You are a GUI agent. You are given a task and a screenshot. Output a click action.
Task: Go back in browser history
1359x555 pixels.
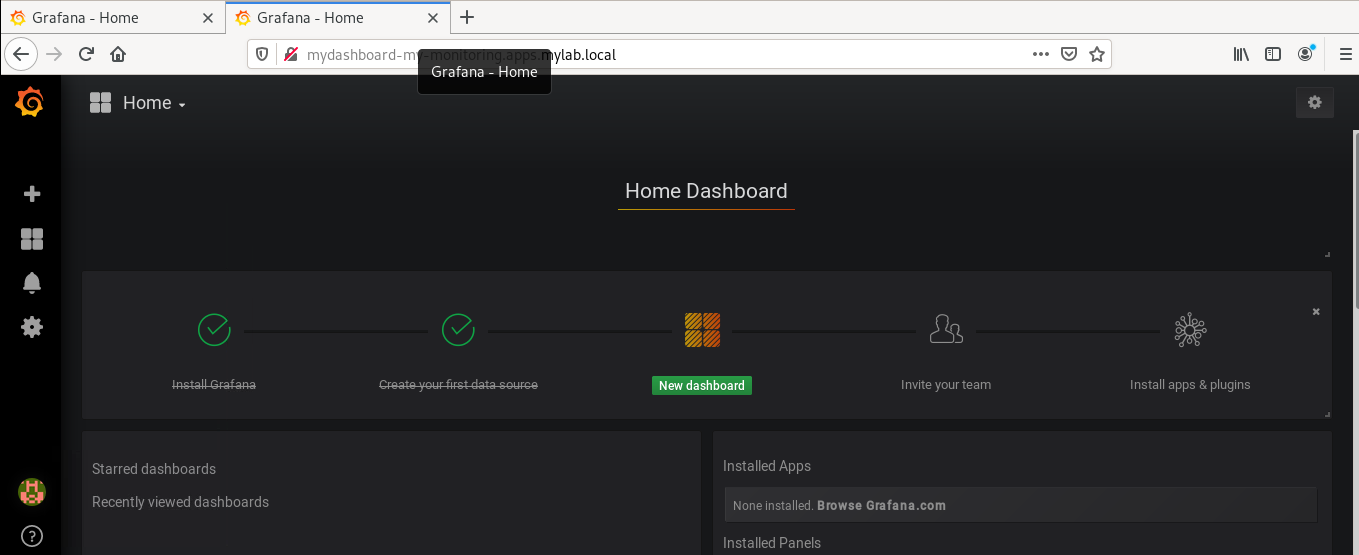tap(21, 54)
